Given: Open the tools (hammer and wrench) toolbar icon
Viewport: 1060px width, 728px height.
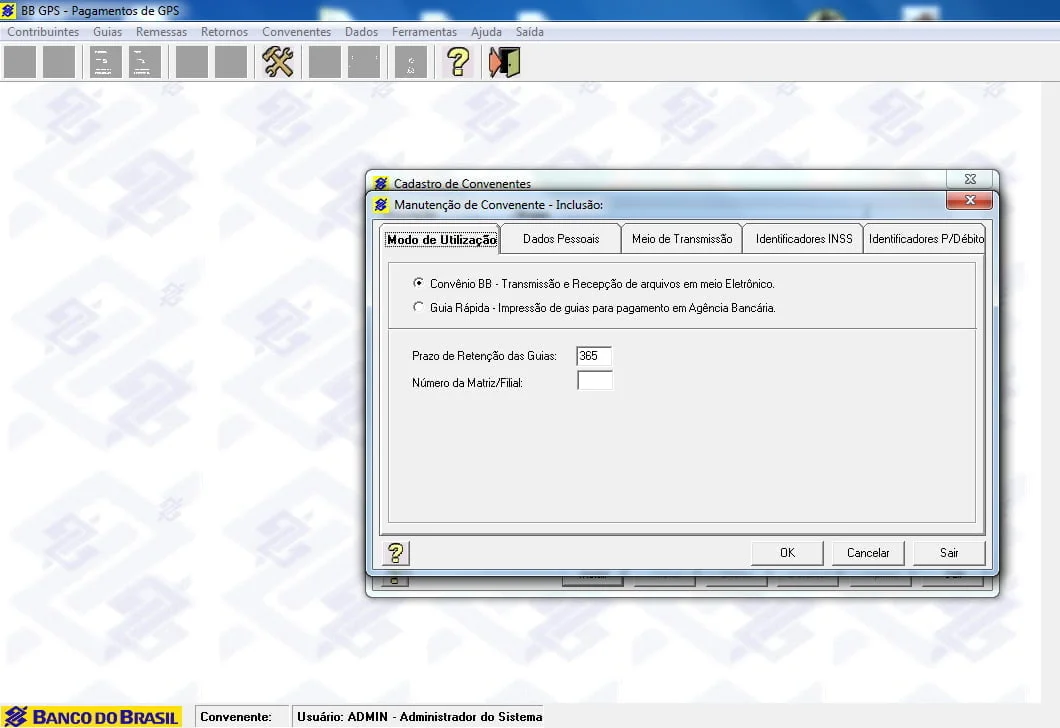Looking at the screenshot, I should 277,62.
